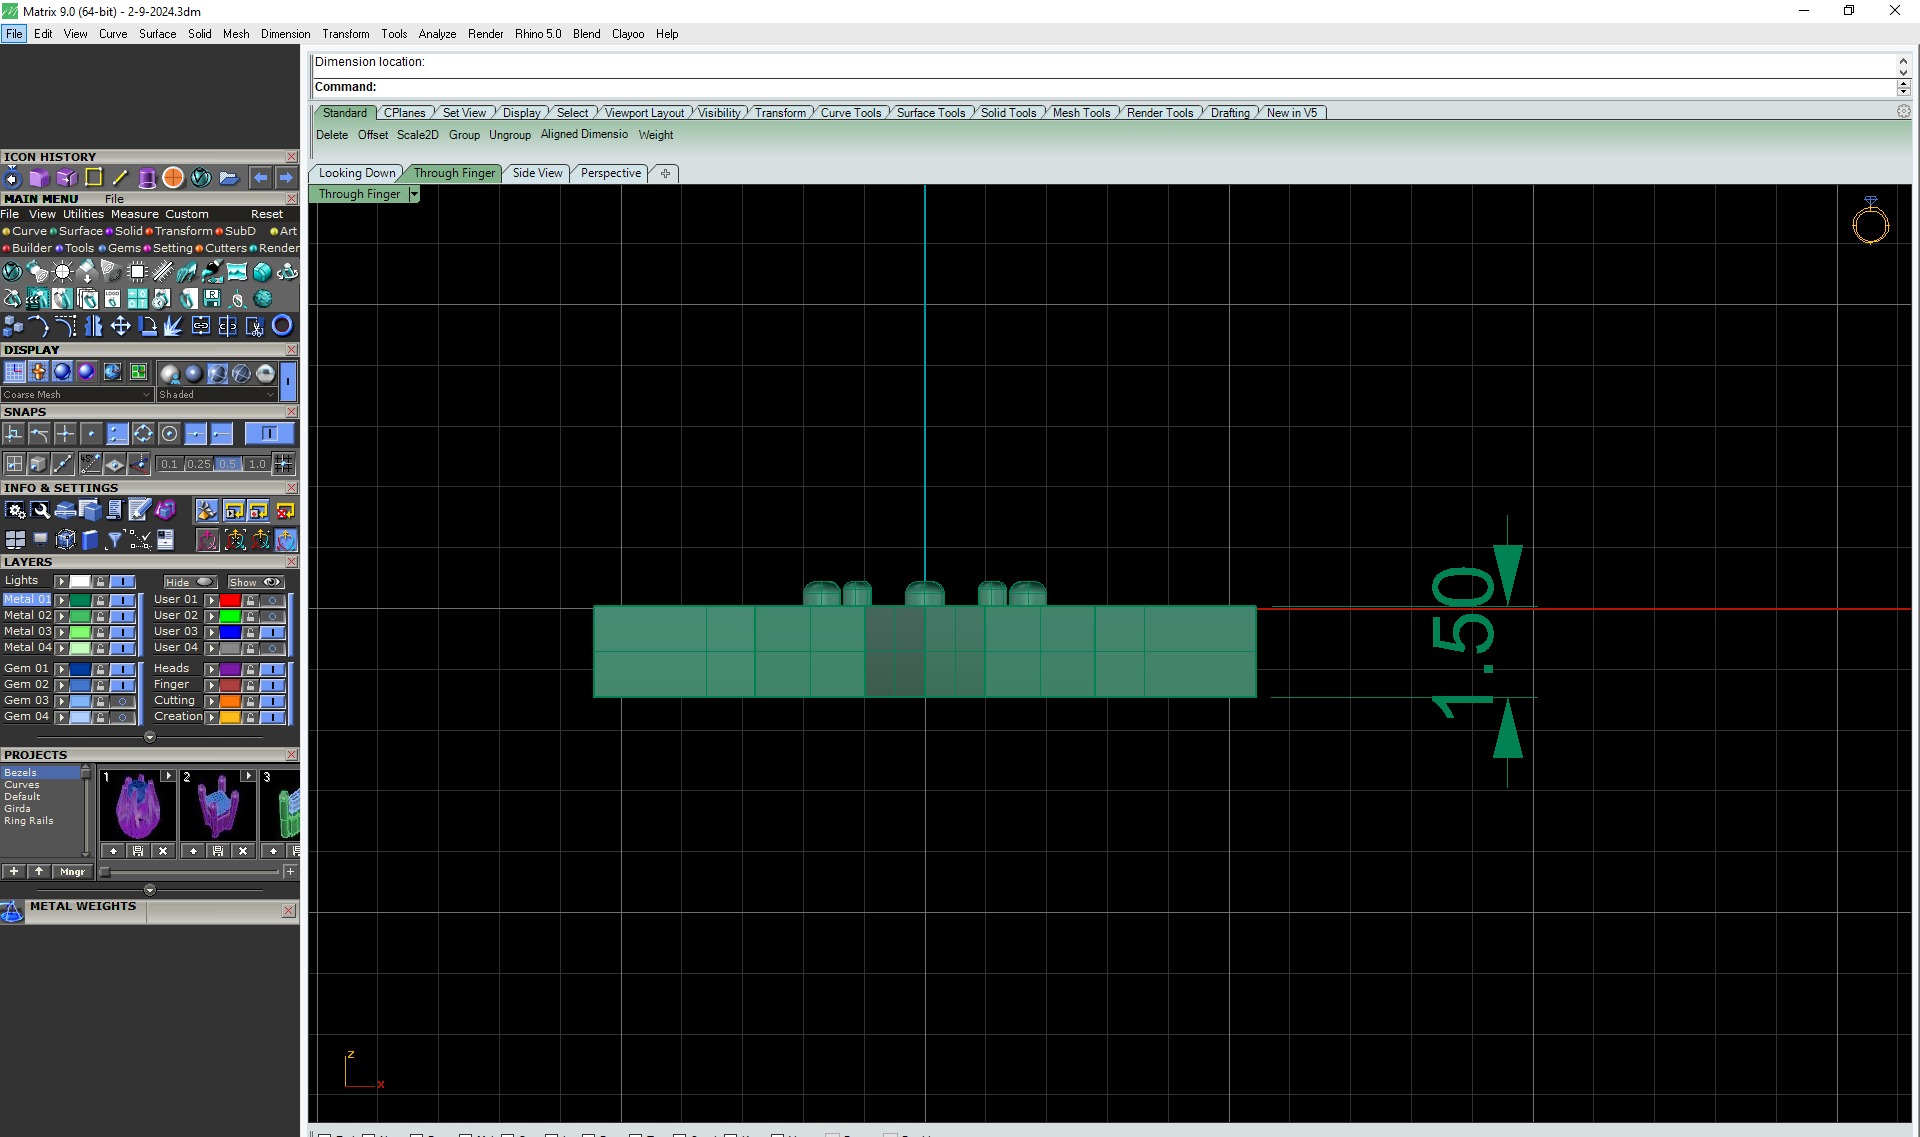Open the Coarse Mesh dropdown
1920x1137 pixels.
point(76,395)
